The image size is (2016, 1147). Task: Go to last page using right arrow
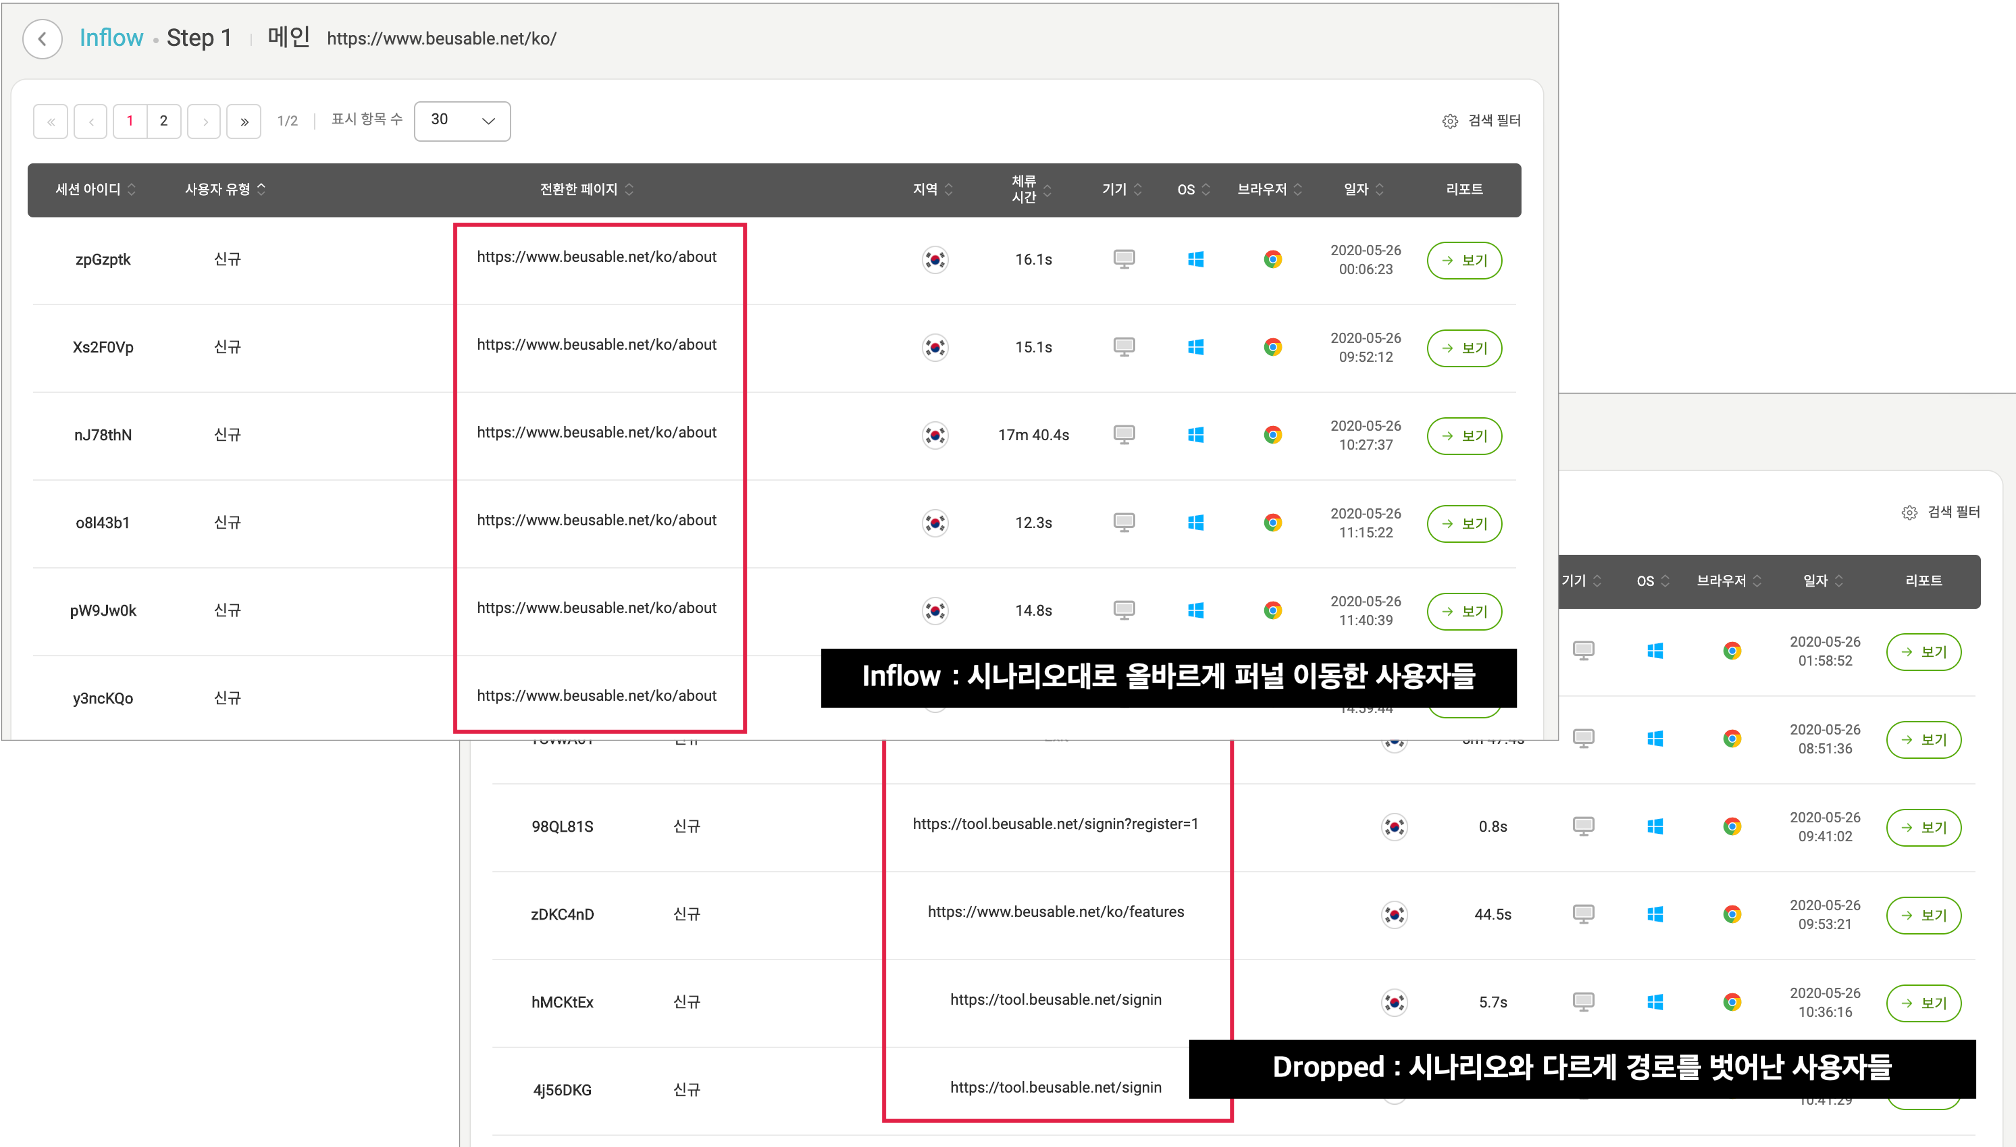click(245, 121)
